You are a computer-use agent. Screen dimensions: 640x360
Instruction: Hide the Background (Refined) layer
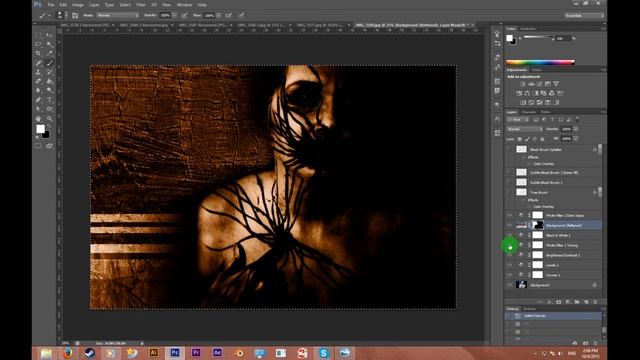(509, 225)
